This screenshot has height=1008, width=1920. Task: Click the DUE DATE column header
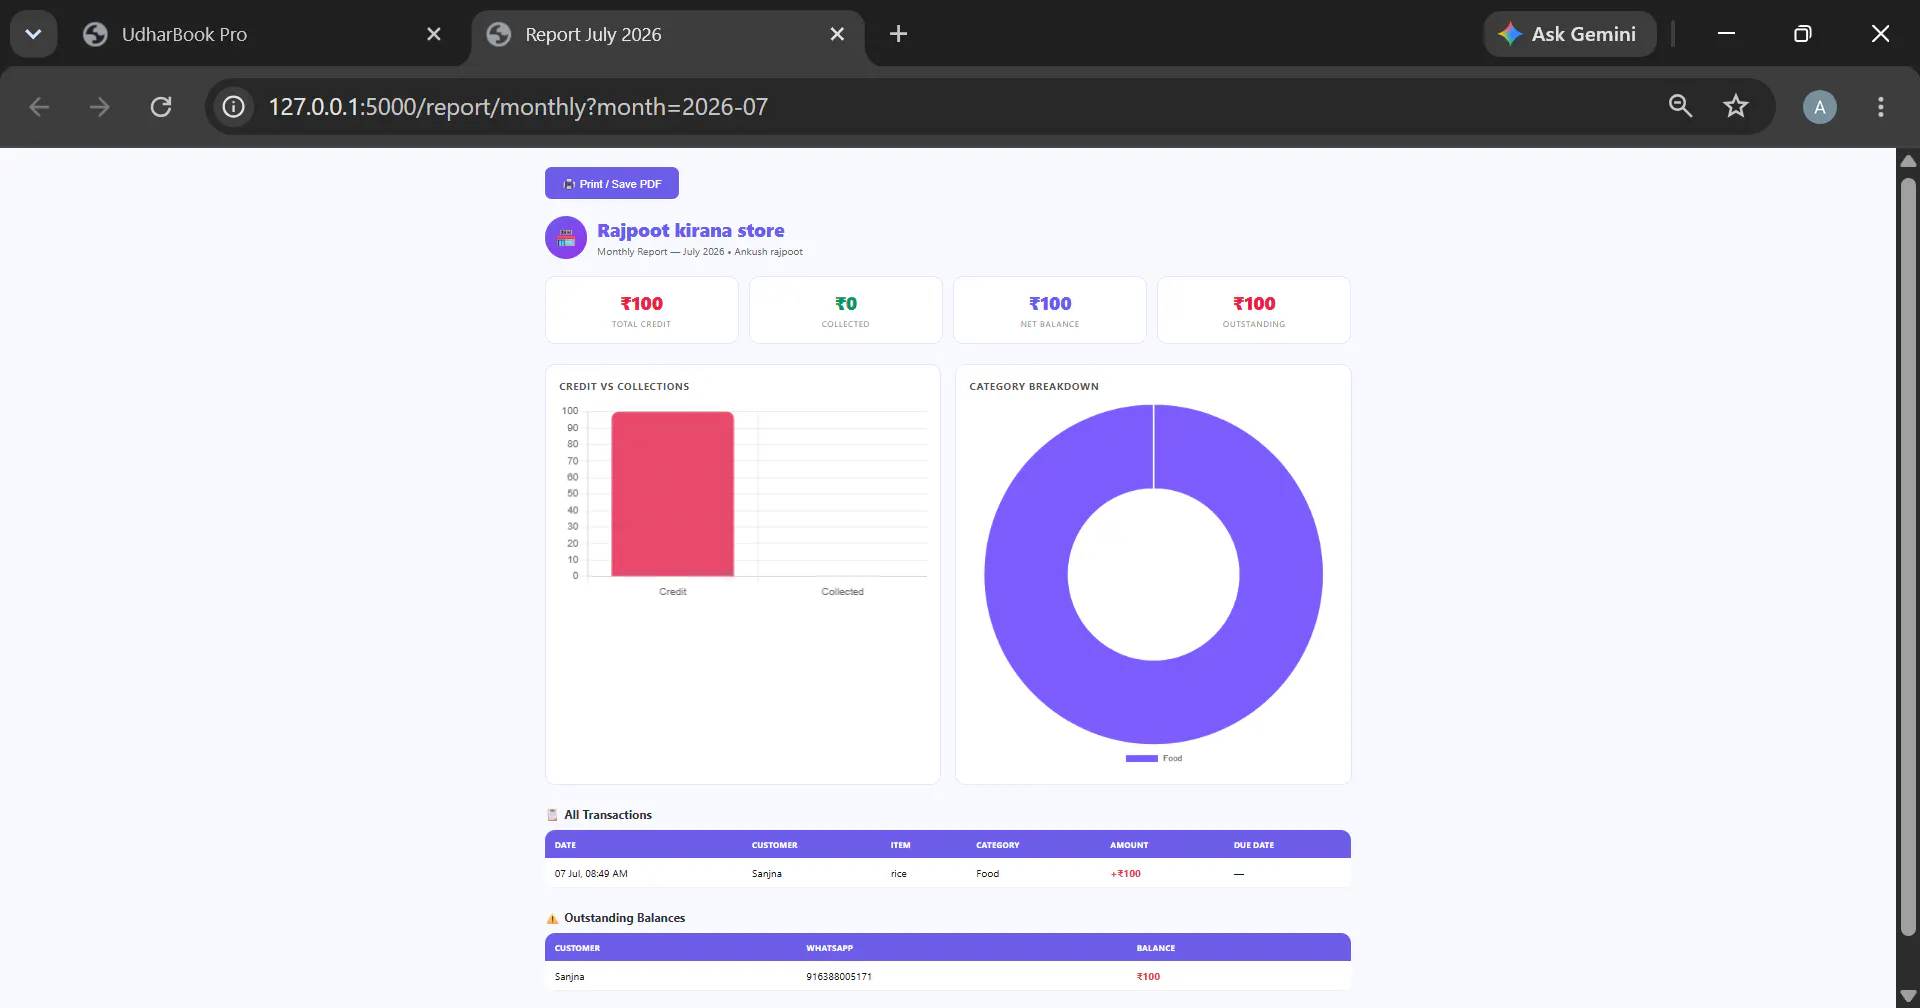(x=1254, y=845)
